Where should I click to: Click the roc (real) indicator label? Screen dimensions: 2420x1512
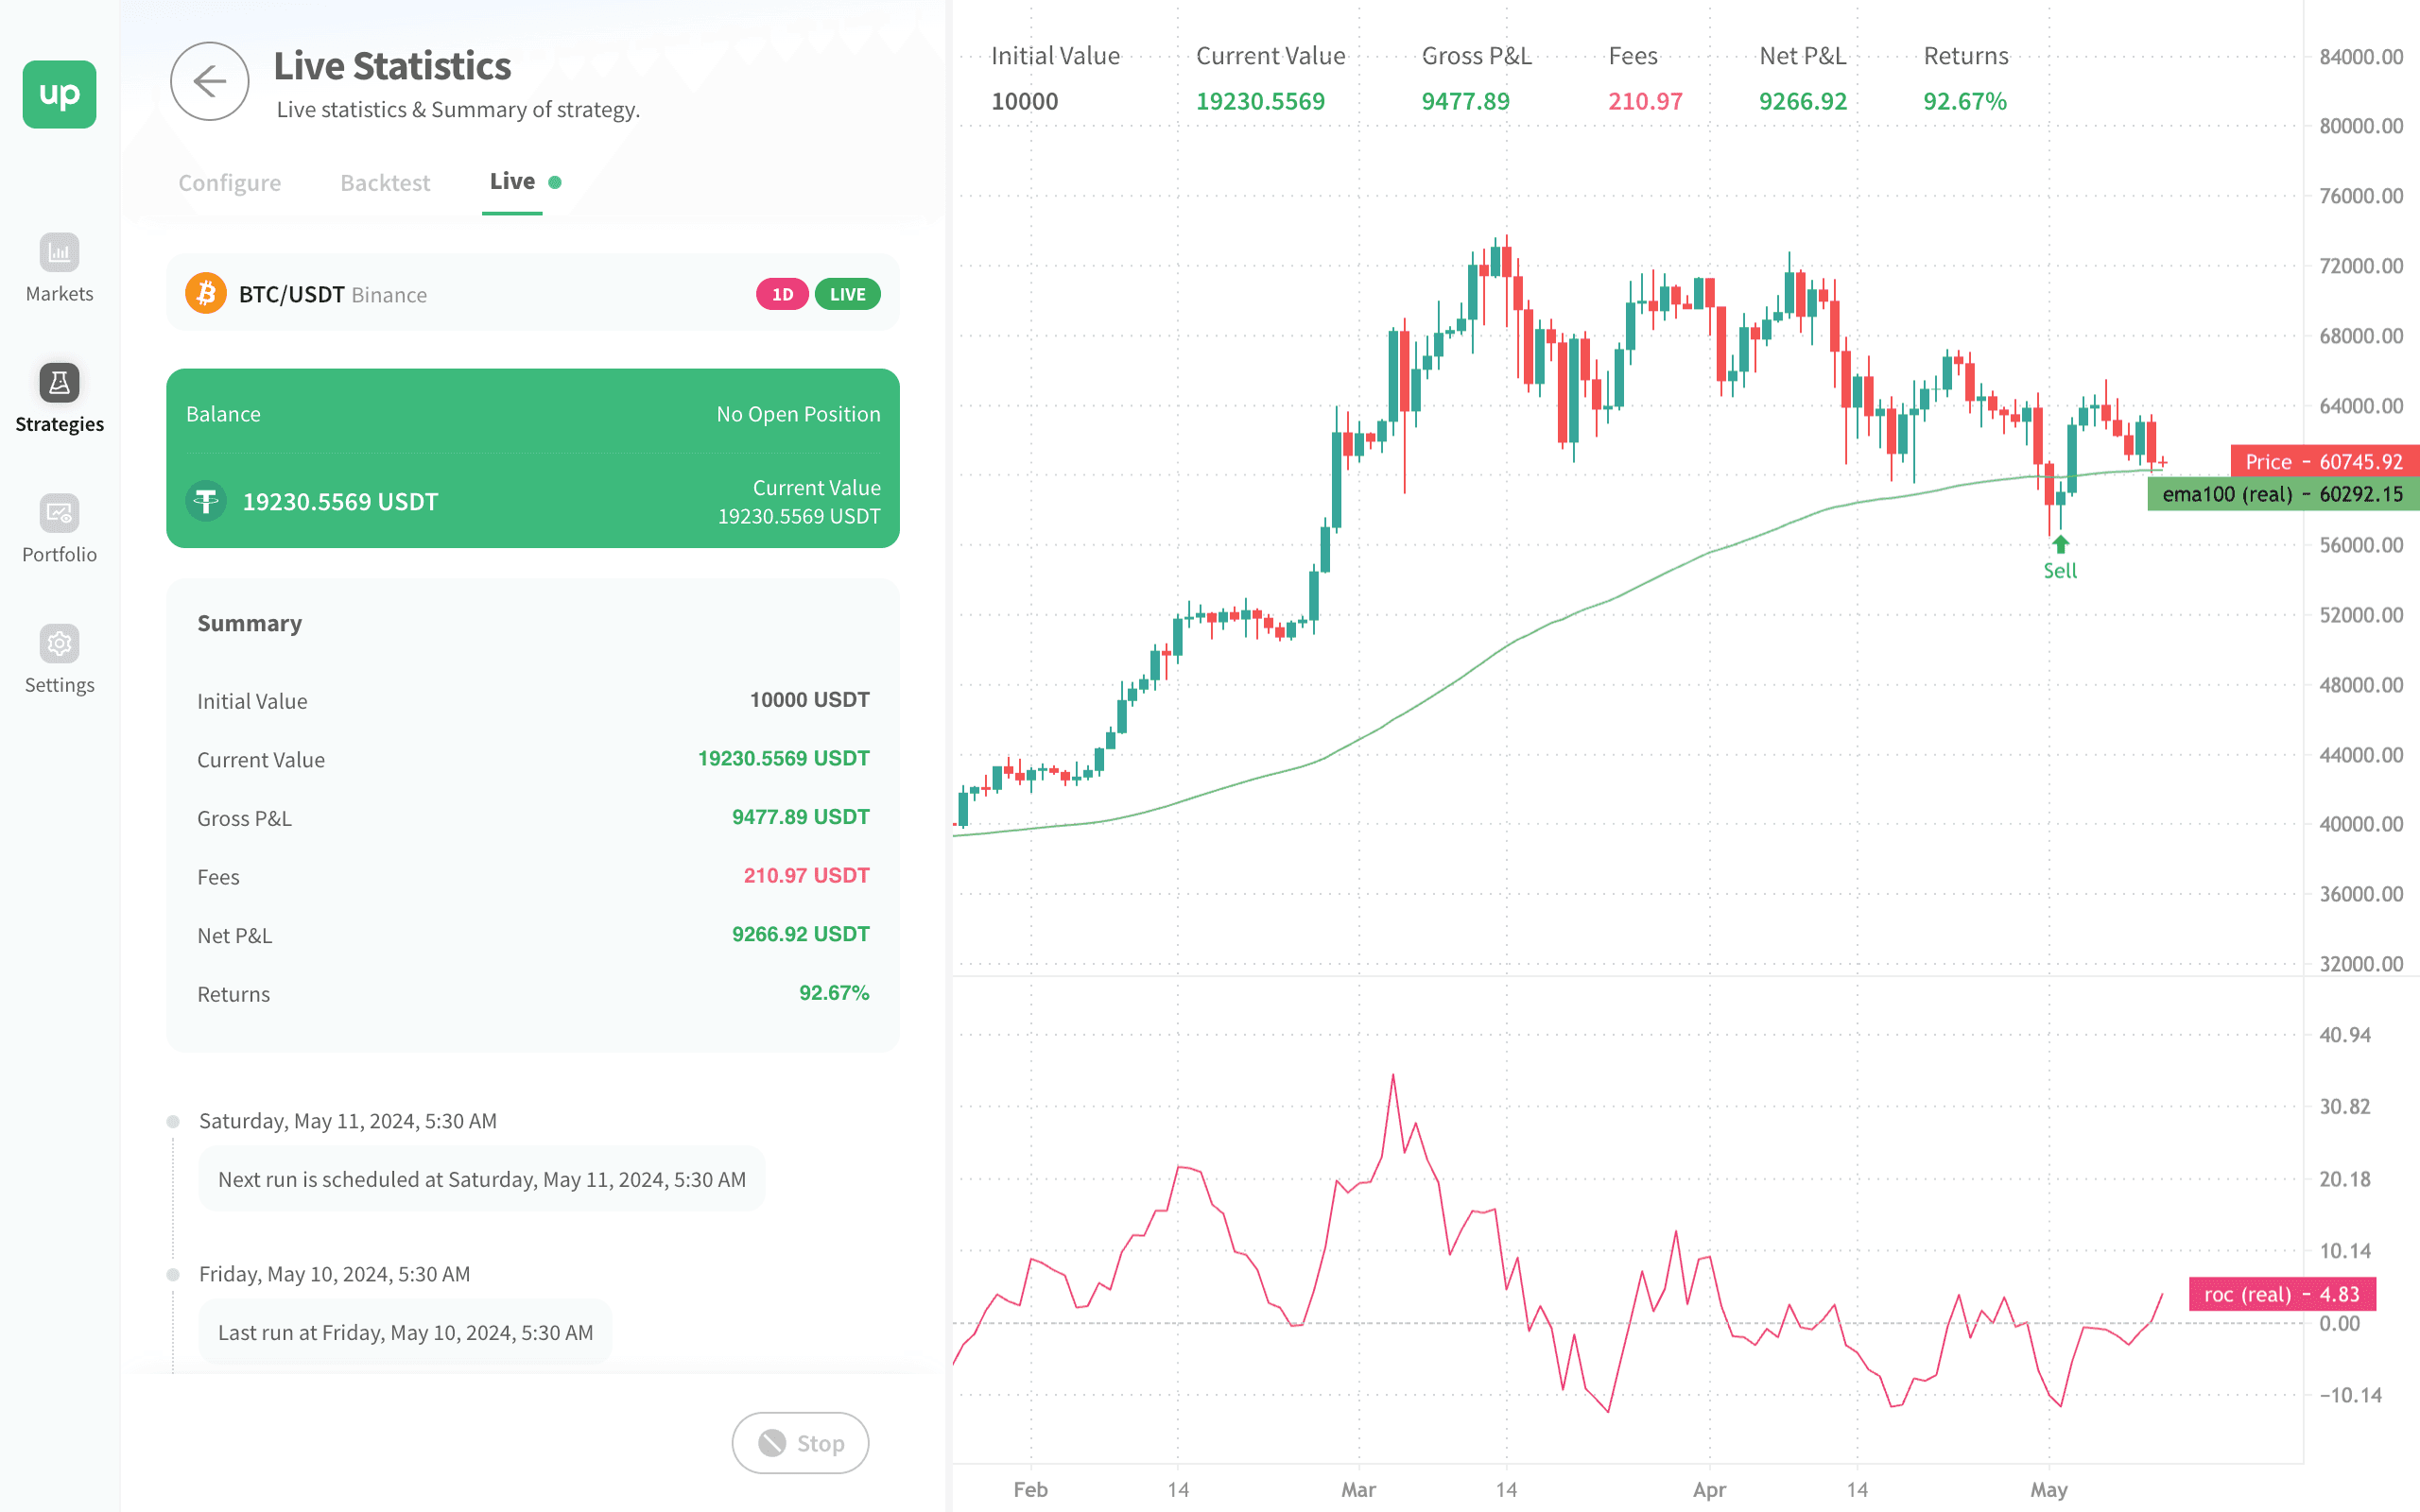tap(2281, 1294)
